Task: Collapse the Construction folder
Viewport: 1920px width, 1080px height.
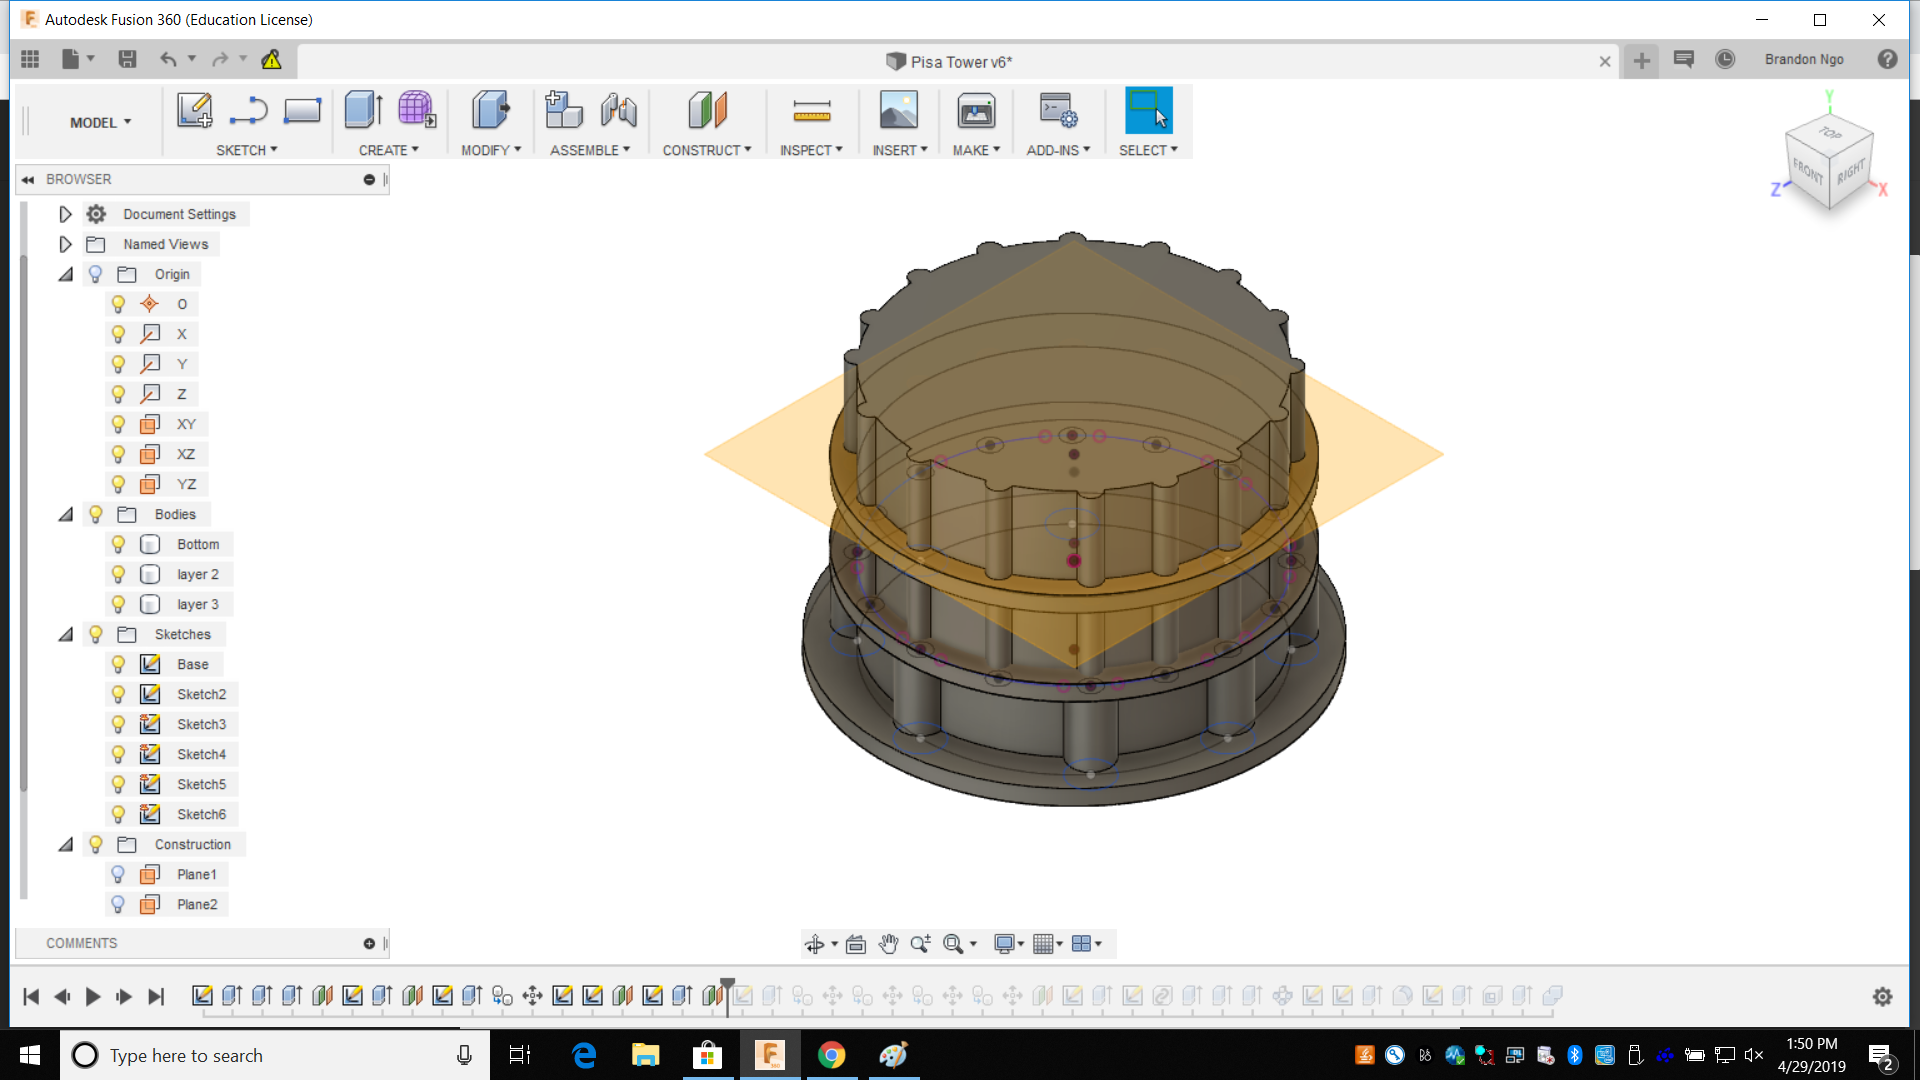Action: [66, 844]
